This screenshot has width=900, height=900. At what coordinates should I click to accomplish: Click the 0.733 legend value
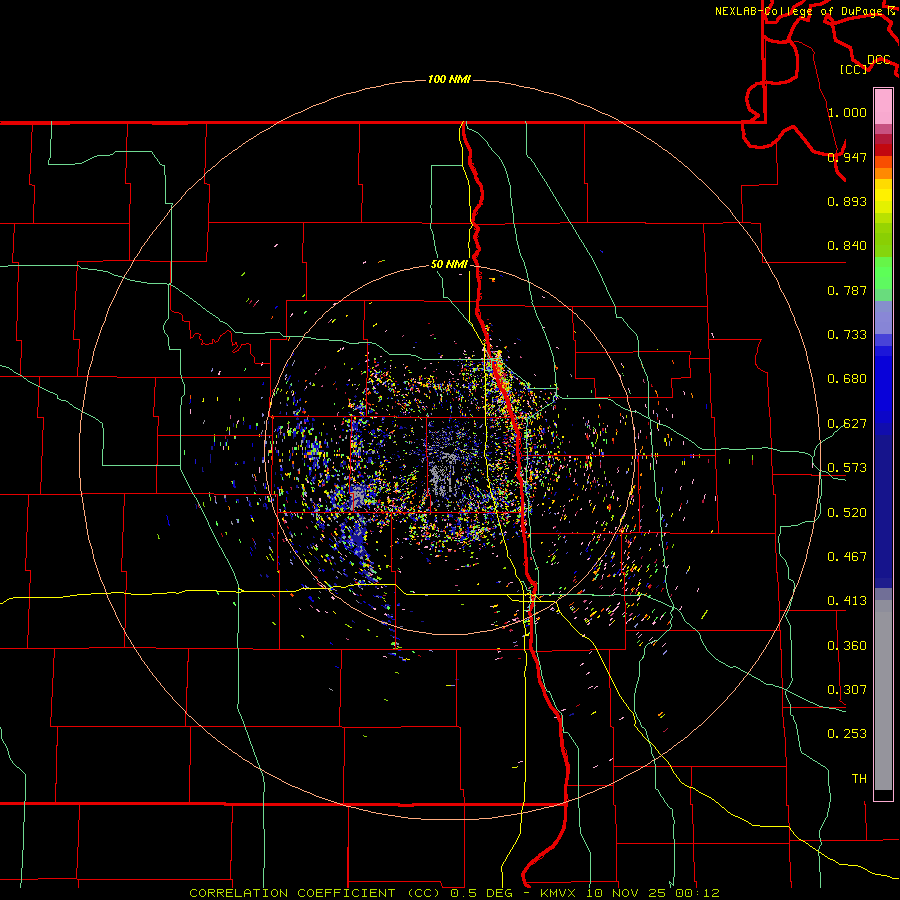847,335
